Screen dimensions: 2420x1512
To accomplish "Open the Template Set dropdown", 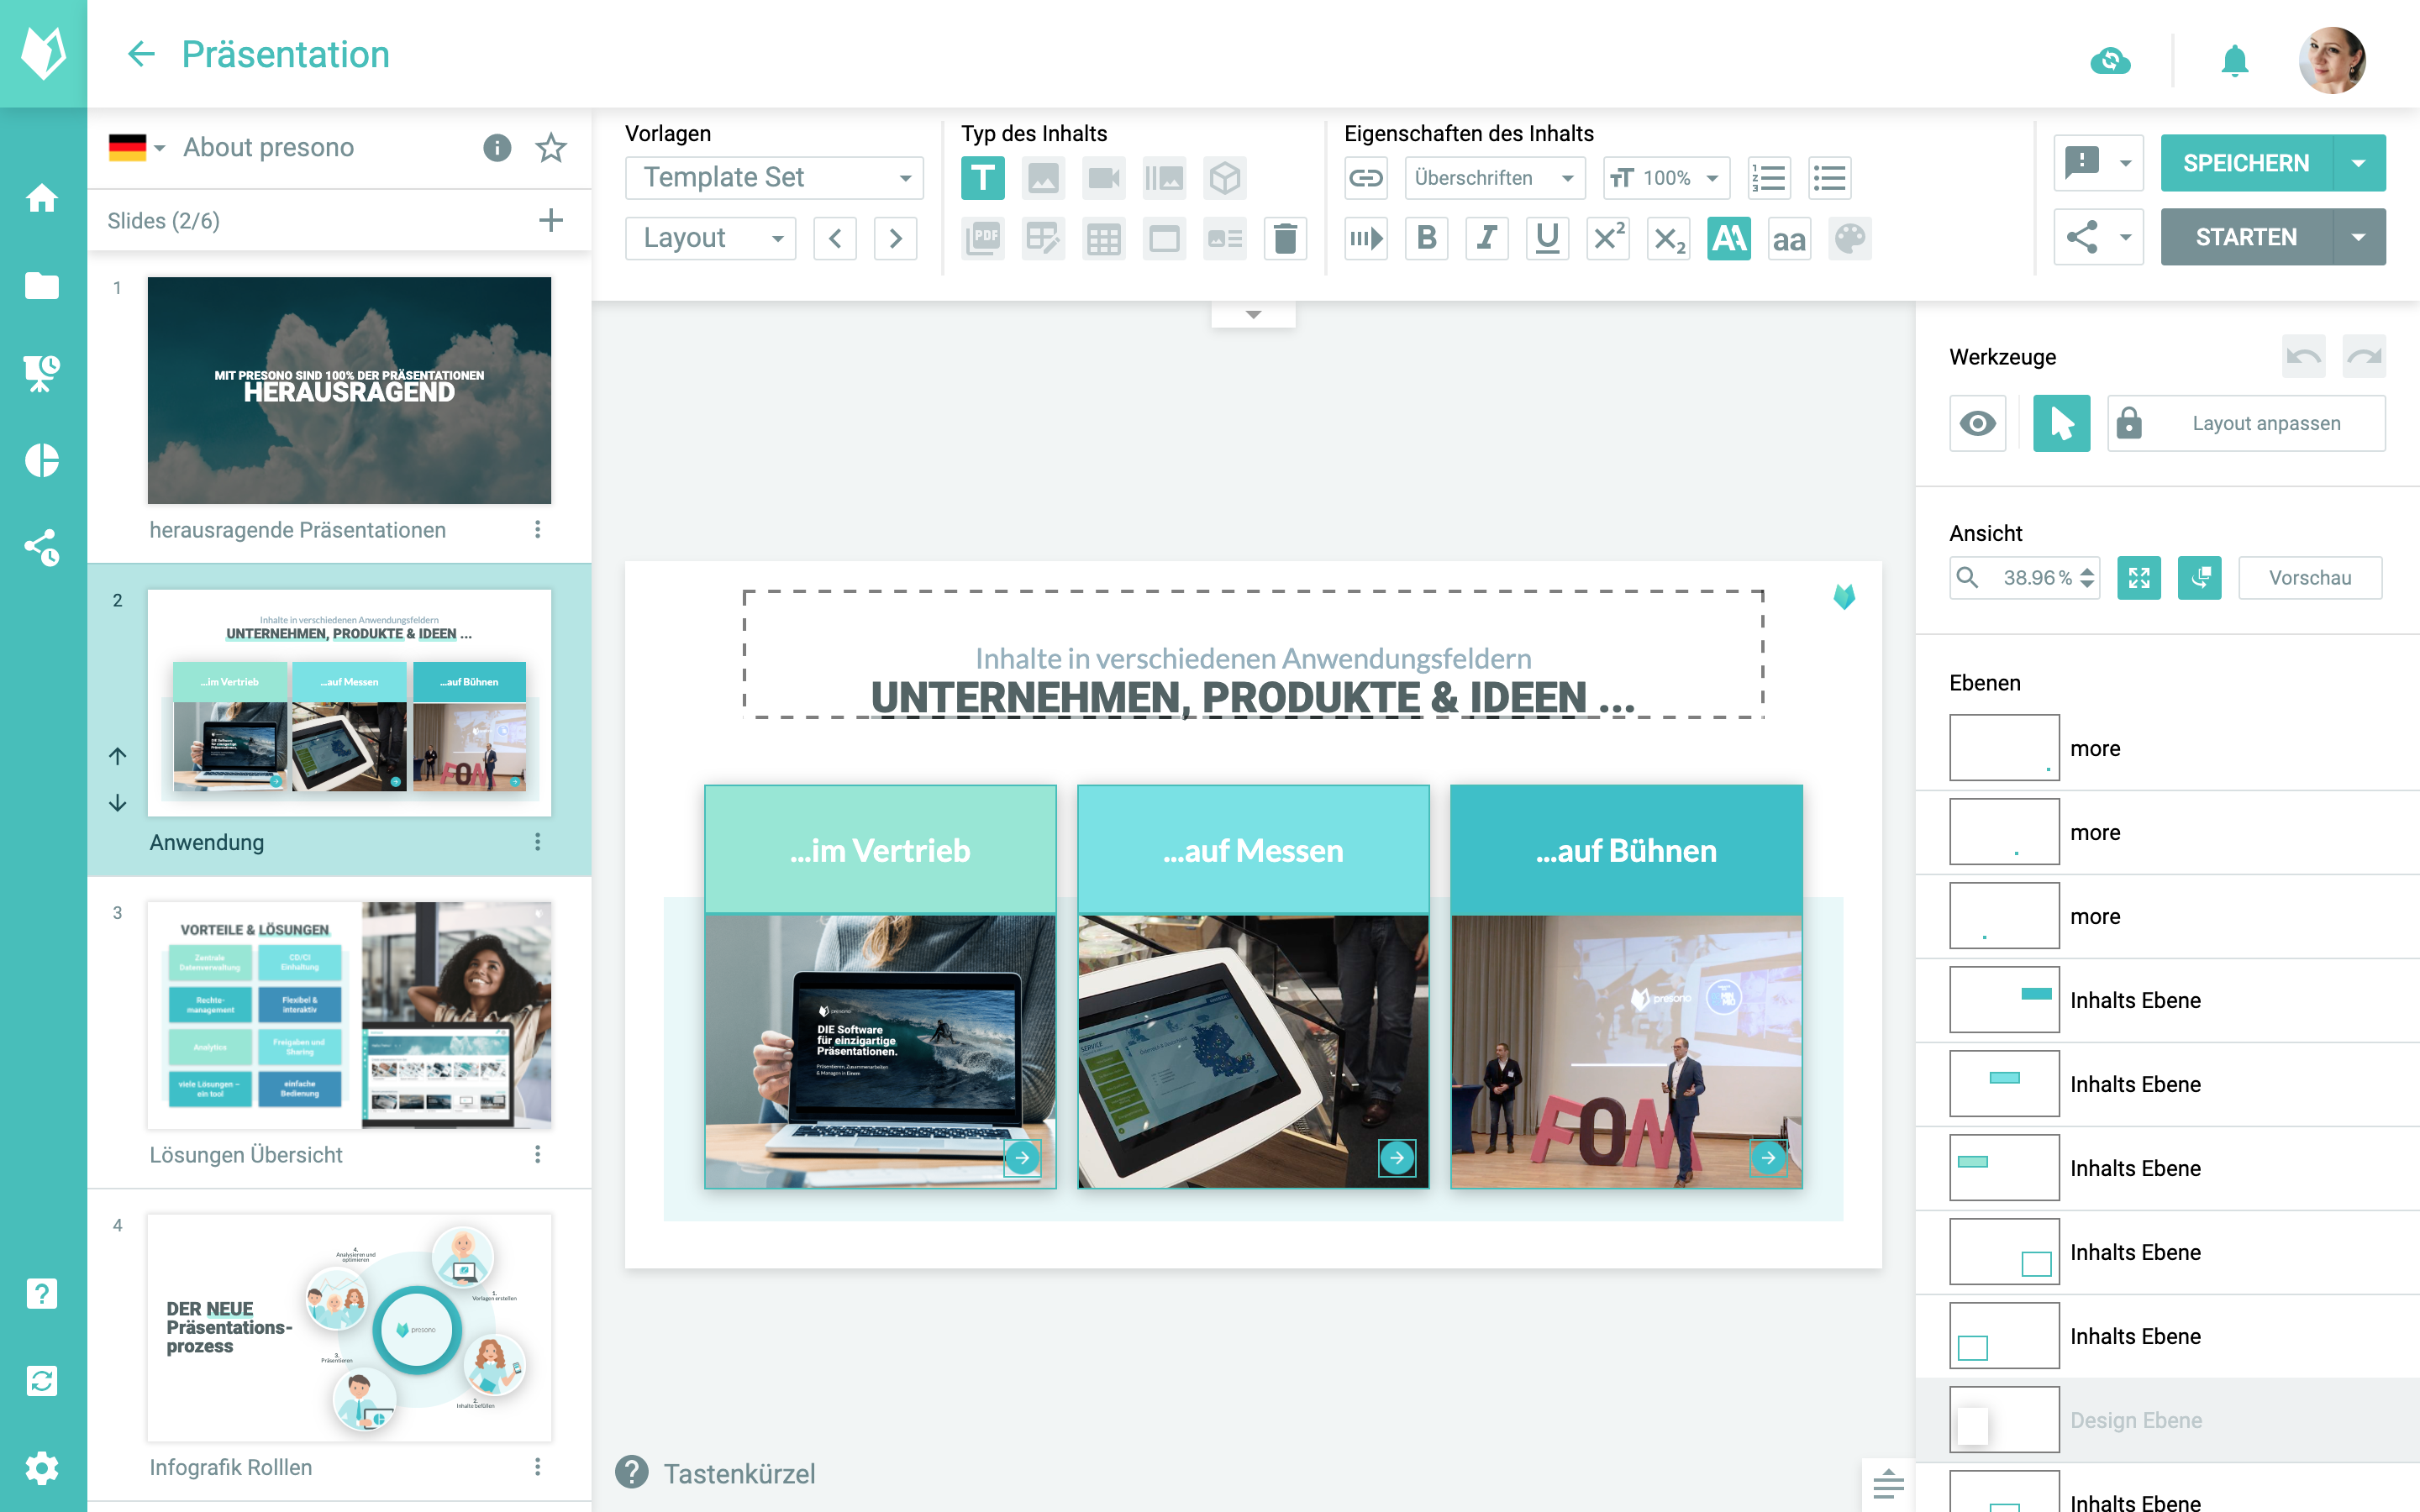I will click(774, 178).
